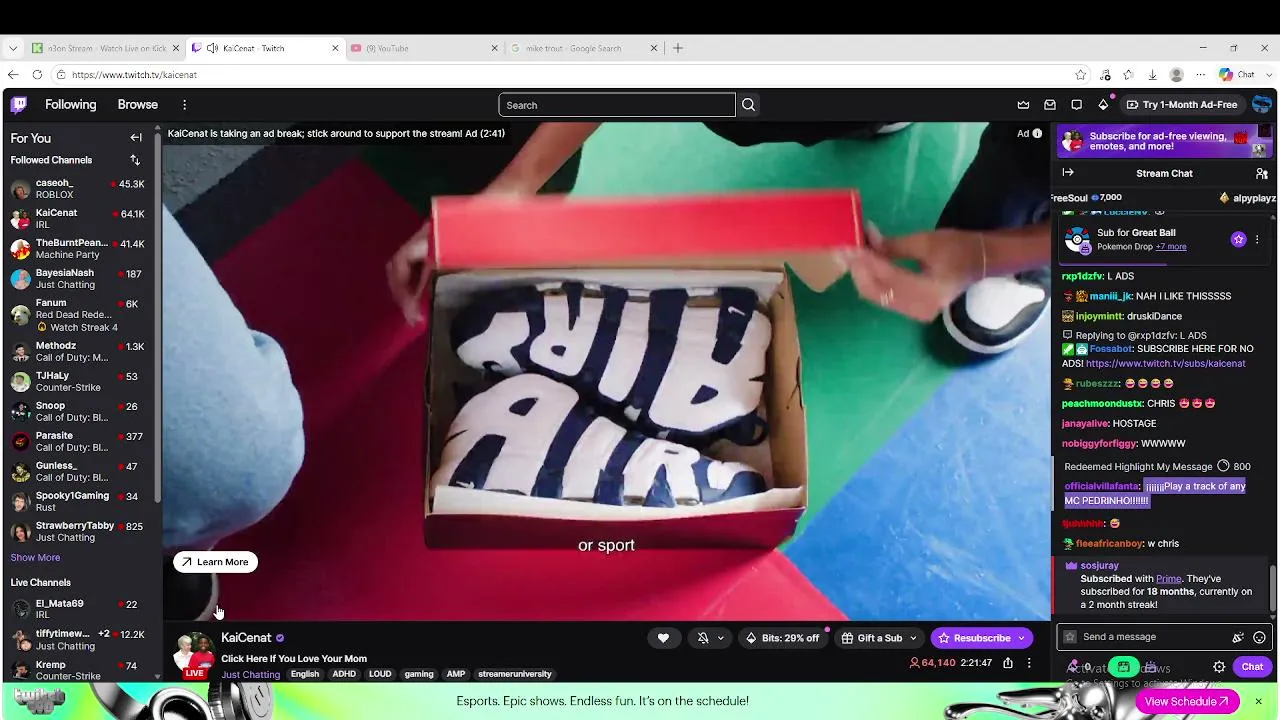Collapse the Stream Chat panel
1280x720 pixels.
(x=1068, y=173)
